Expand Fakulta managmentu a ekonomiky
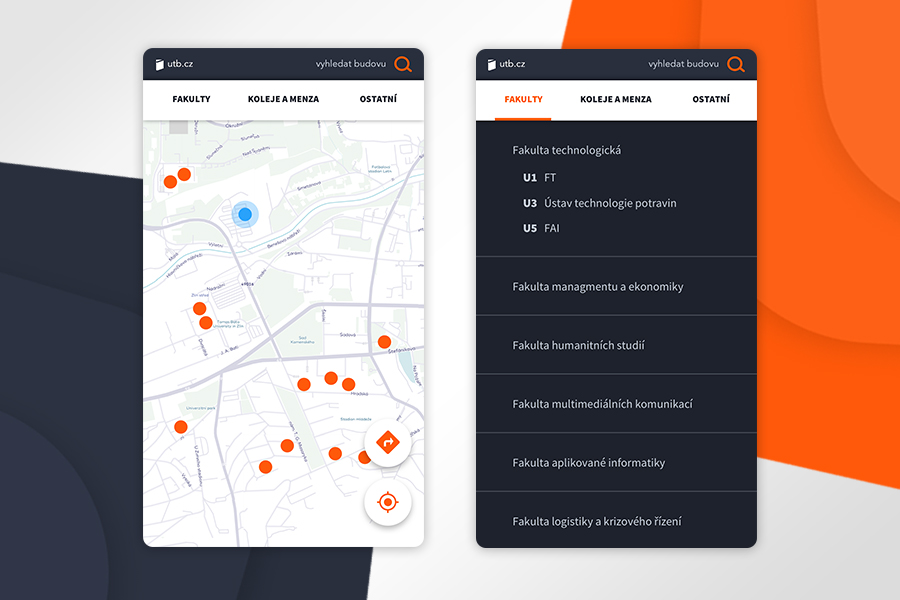The image size is (900, 600). pyautogui.click(x=598, y=287)
